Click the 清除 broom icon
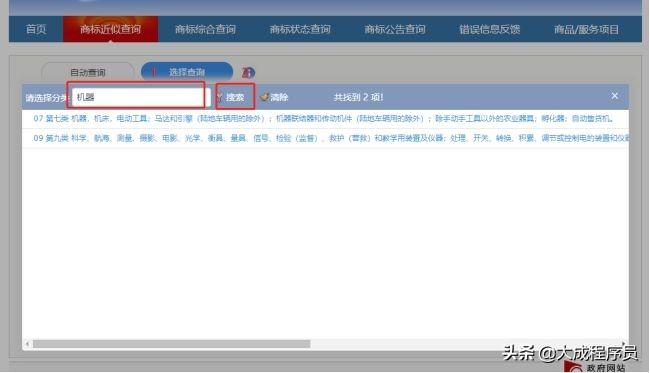Image resolution: width=650 pixels, height=373 pixels. [x=264, y=97]
